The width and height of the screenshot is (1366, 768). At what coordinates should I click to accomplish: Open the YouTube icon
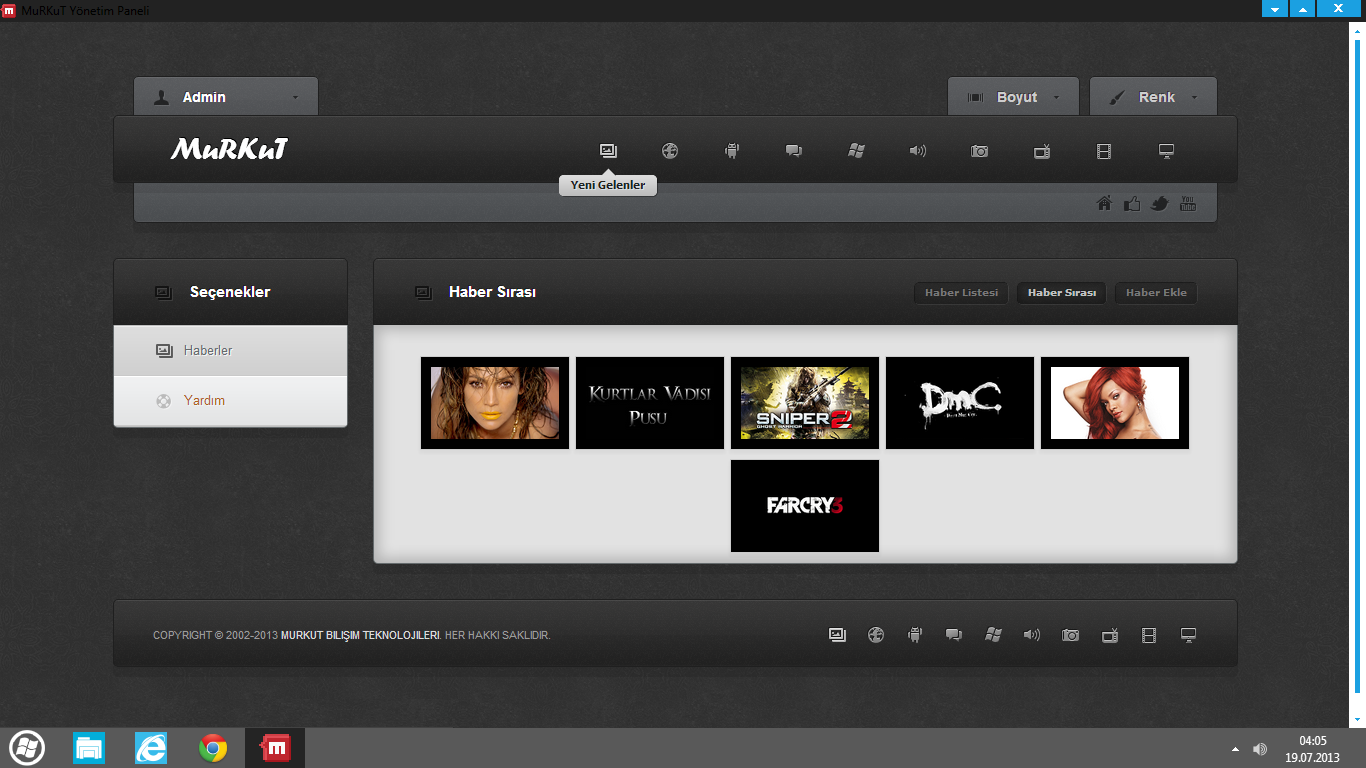(x=1188, y=204)
